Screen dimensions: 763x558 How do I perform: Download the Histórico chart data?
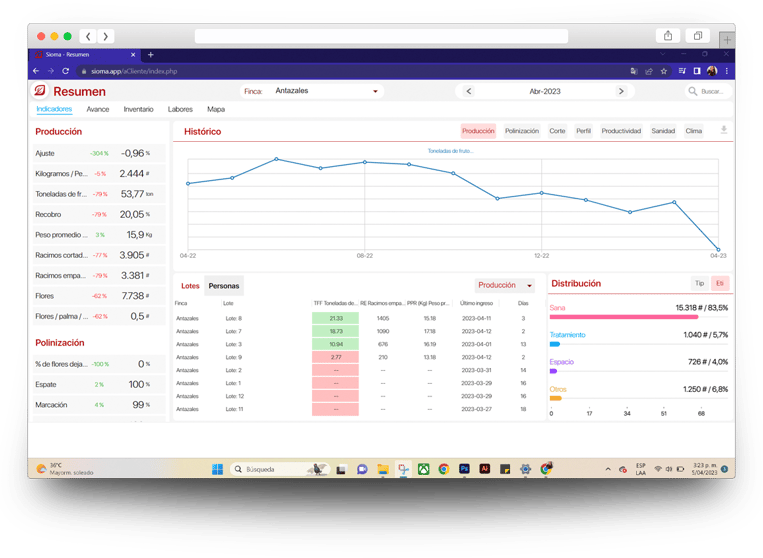724,129
